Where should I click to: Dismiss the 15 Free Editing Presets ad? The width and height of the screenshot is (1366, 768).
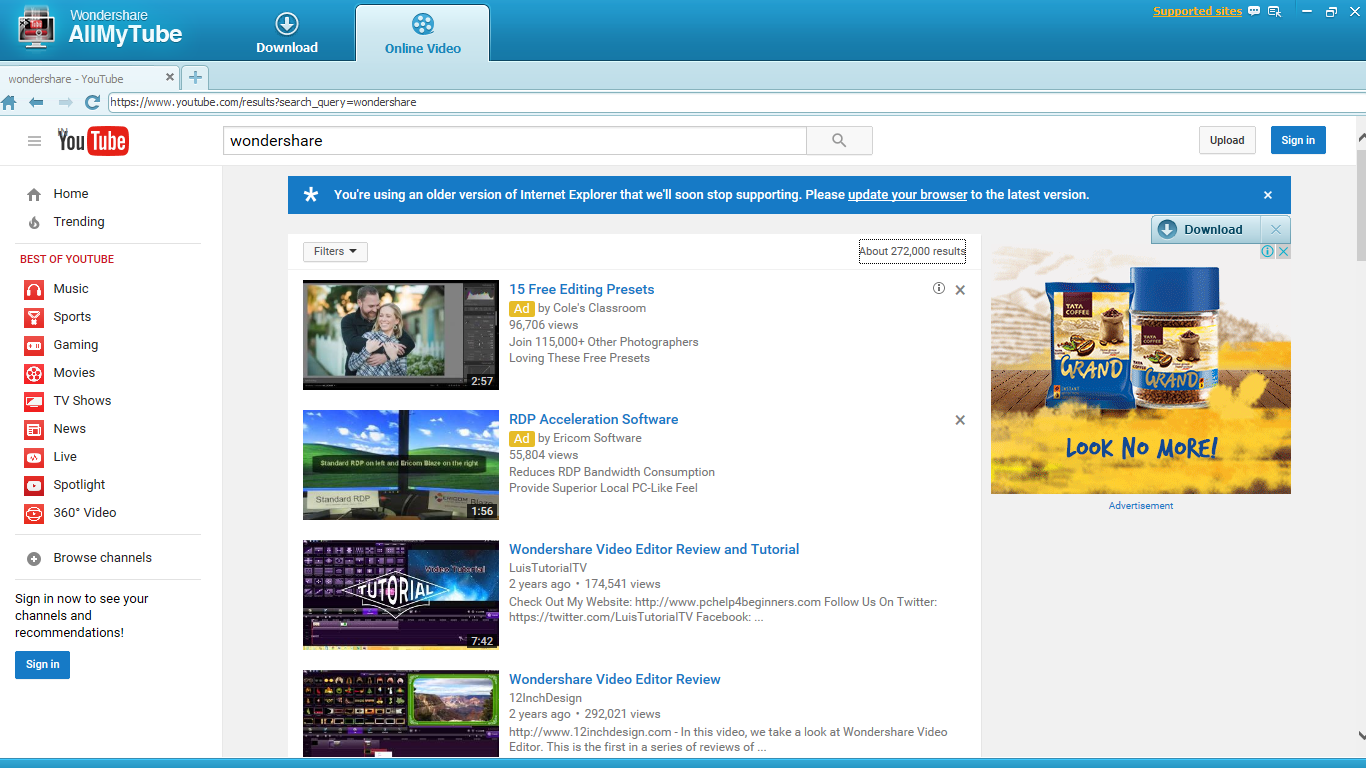tap(960, 290)
